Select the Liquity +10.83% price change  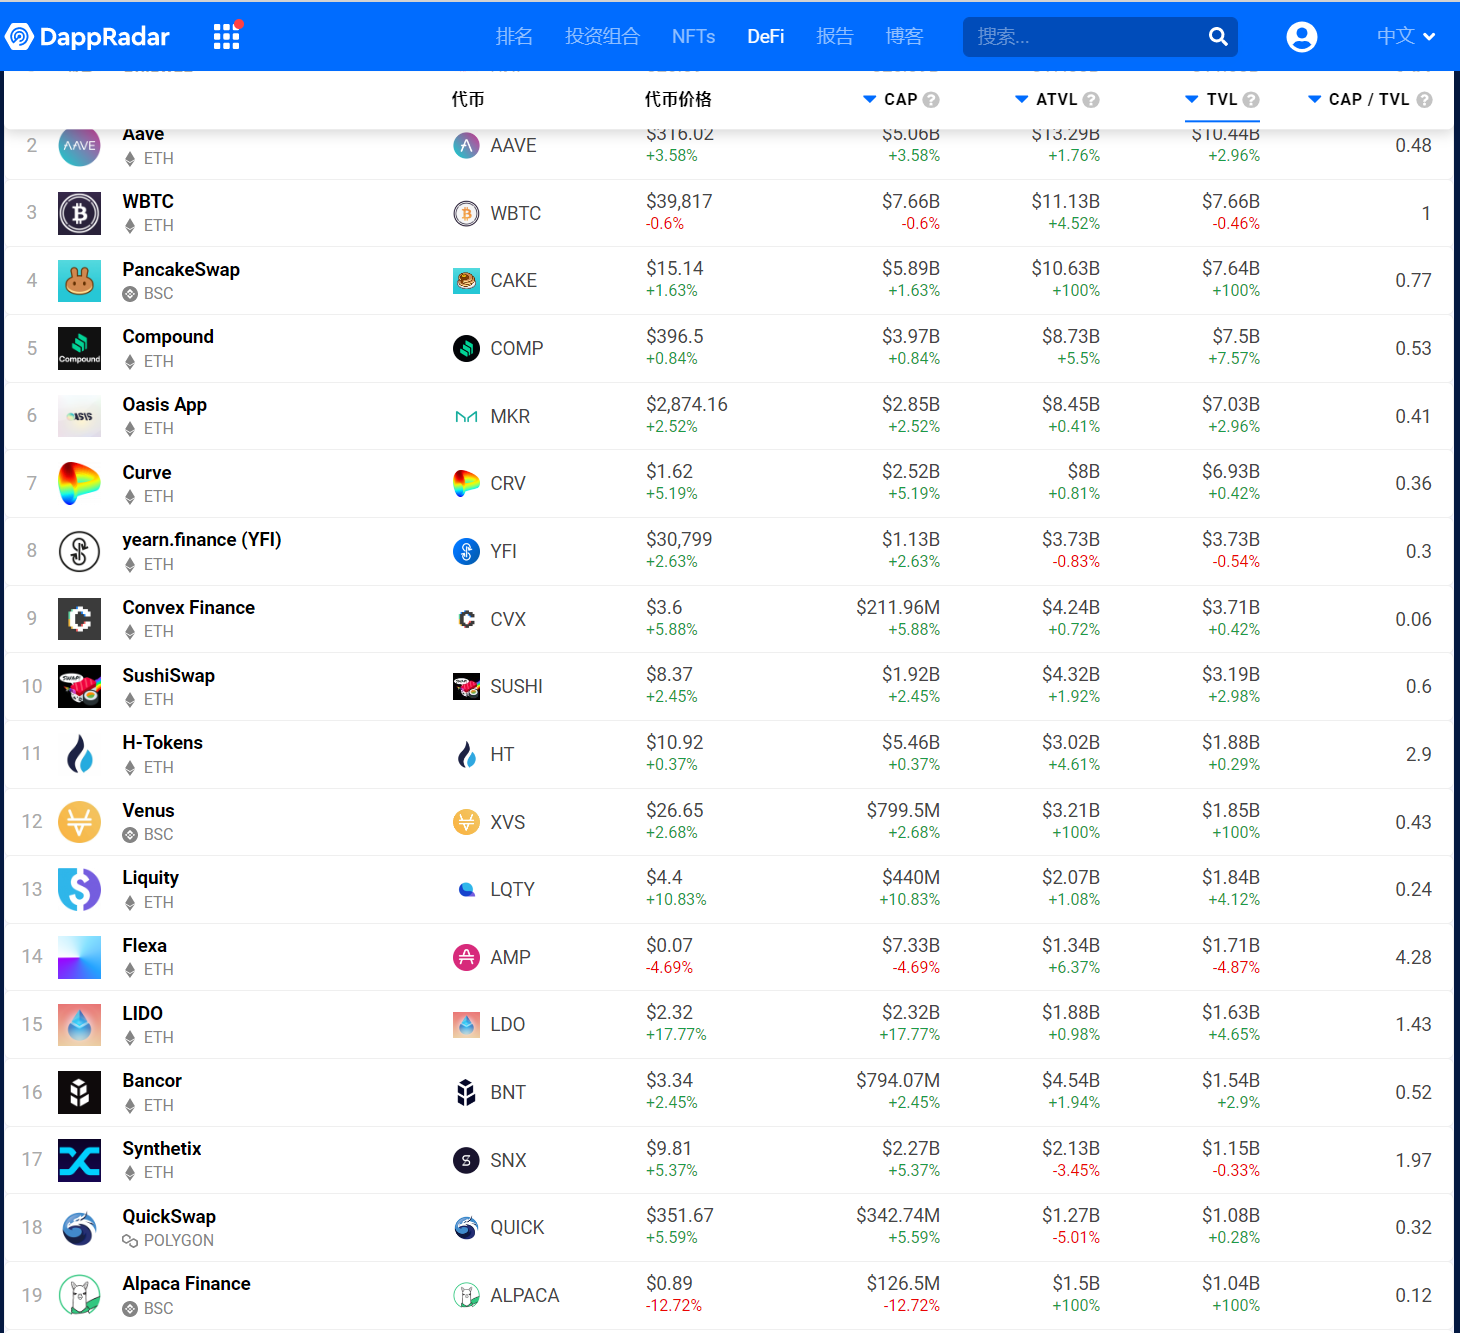click(676, 900)
